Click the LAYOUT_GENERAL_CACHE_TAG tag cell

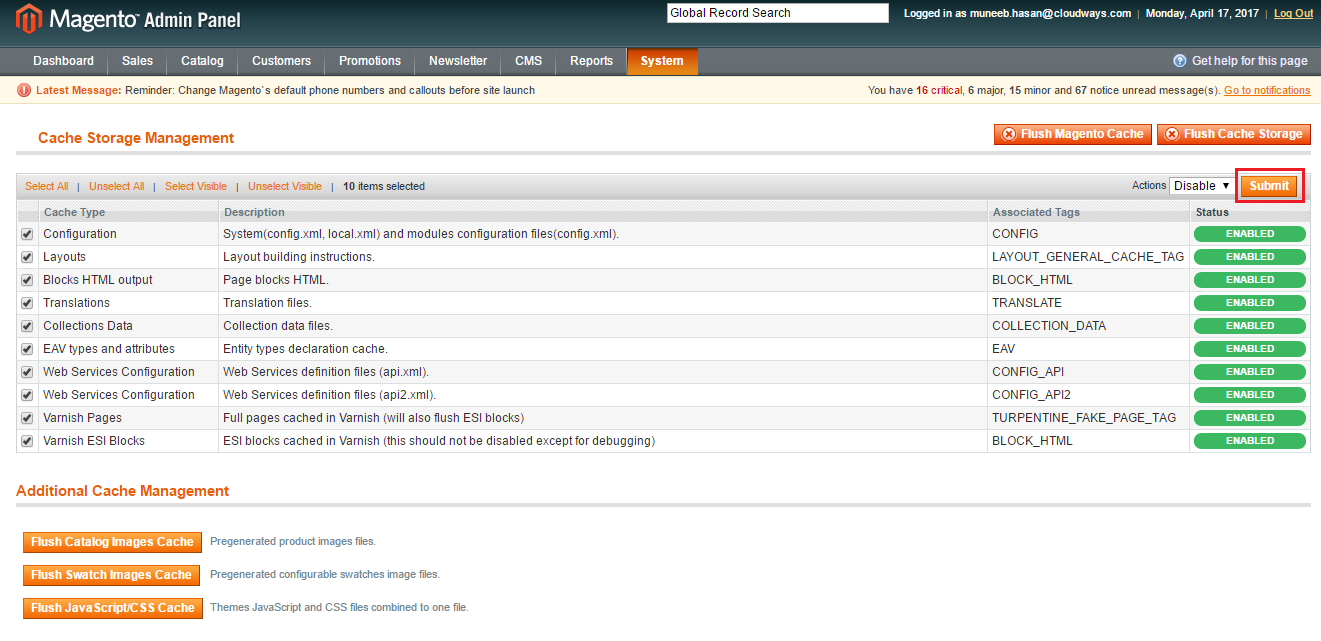[x=1088, y=257]
